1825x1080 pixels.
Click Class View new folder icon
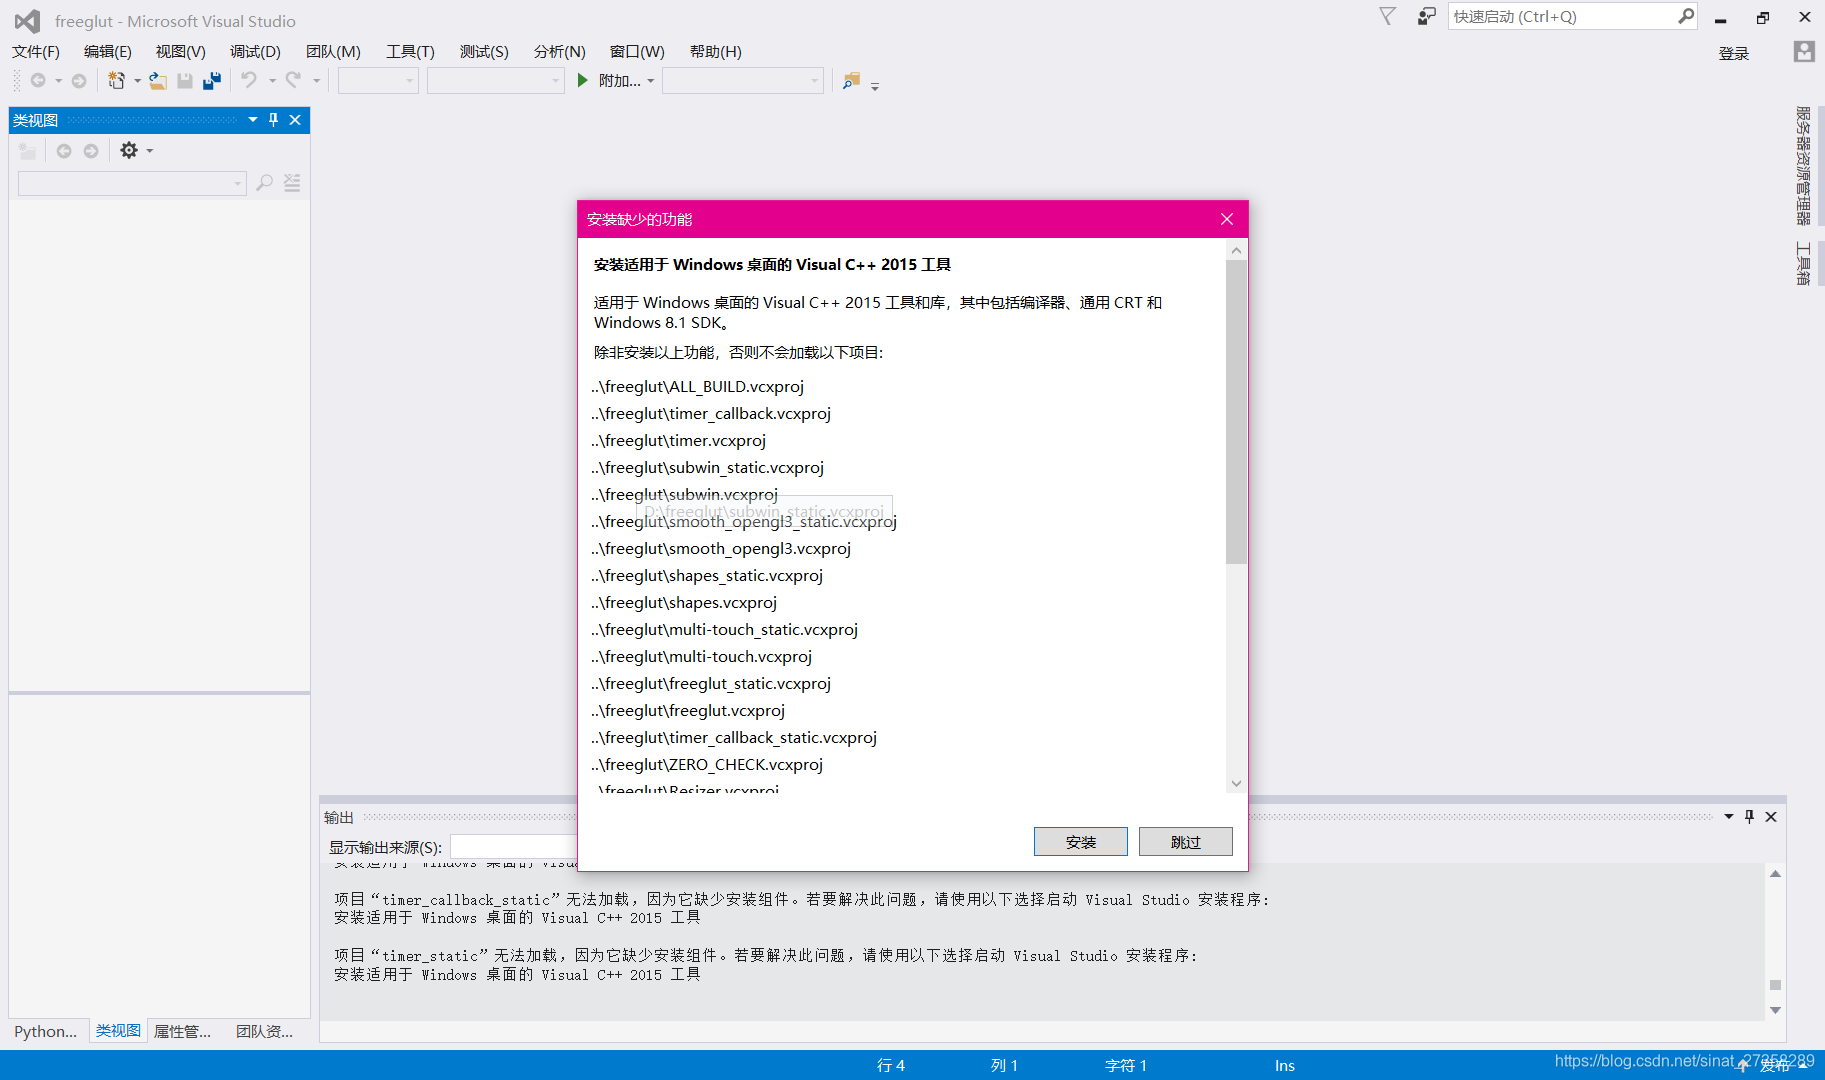pyautogui.click(x=27, y=151)
